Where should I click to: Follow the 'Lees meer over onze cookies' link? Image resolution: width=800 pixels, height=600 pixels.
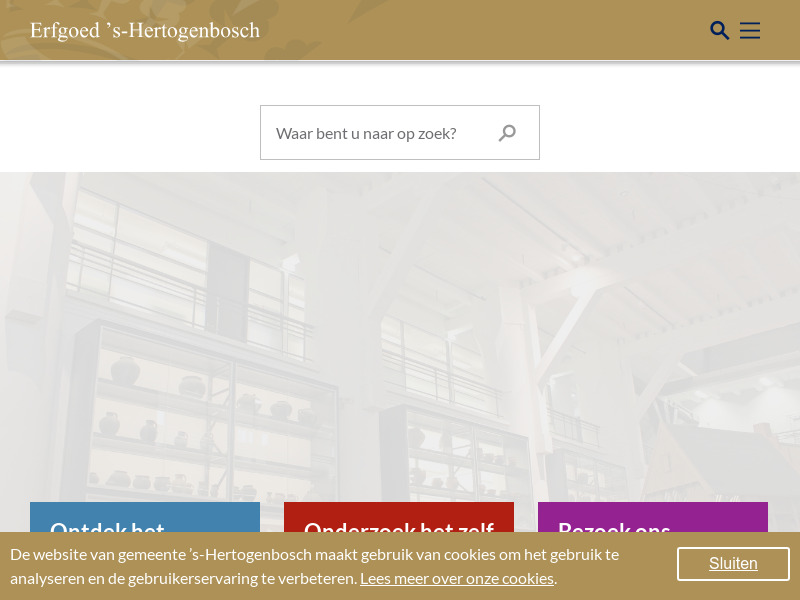click(456, 578)
